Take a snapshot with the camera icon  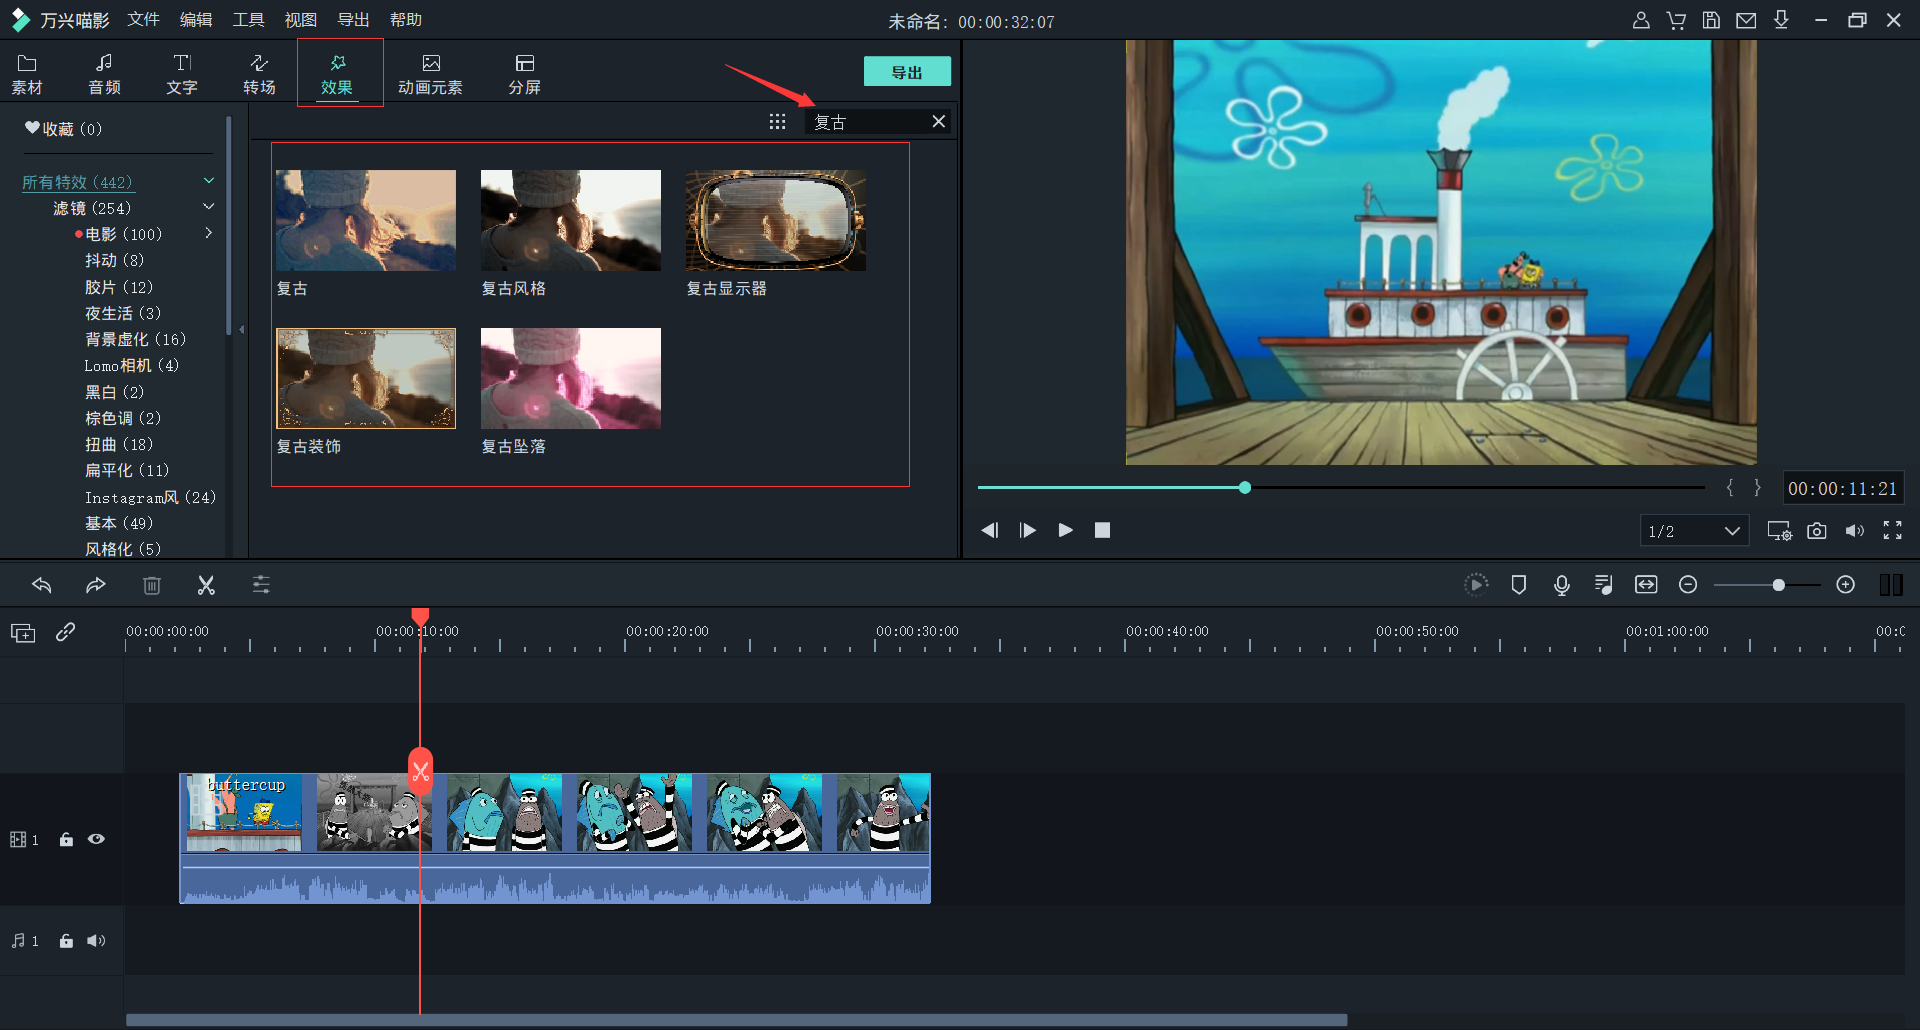pyautogui.click(x=1817, y=531)
